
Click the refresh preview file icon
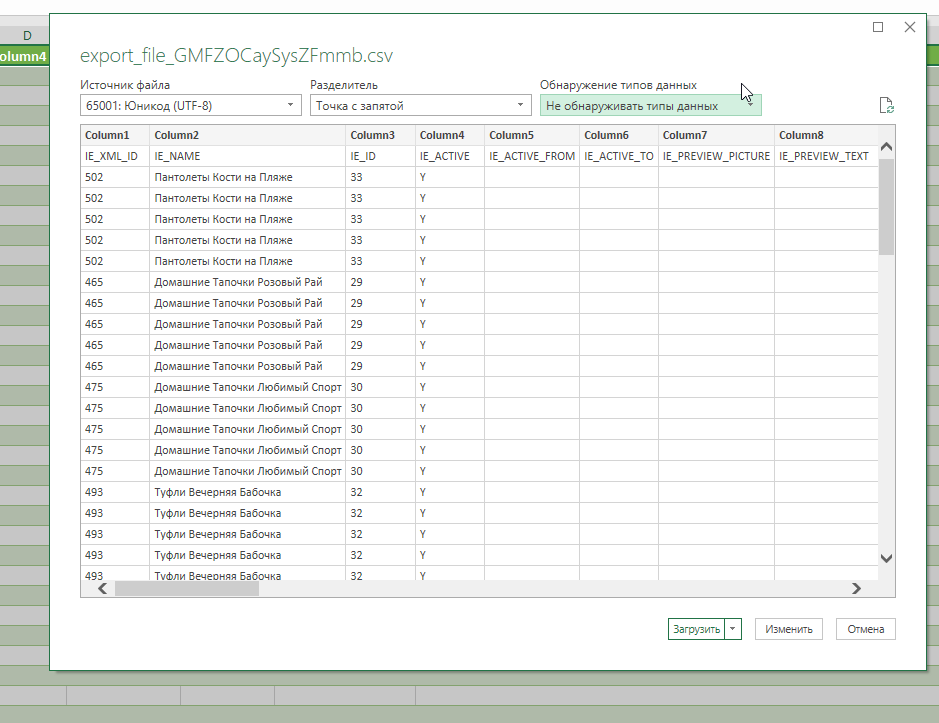pyautogui.click(x=886, y=105)
